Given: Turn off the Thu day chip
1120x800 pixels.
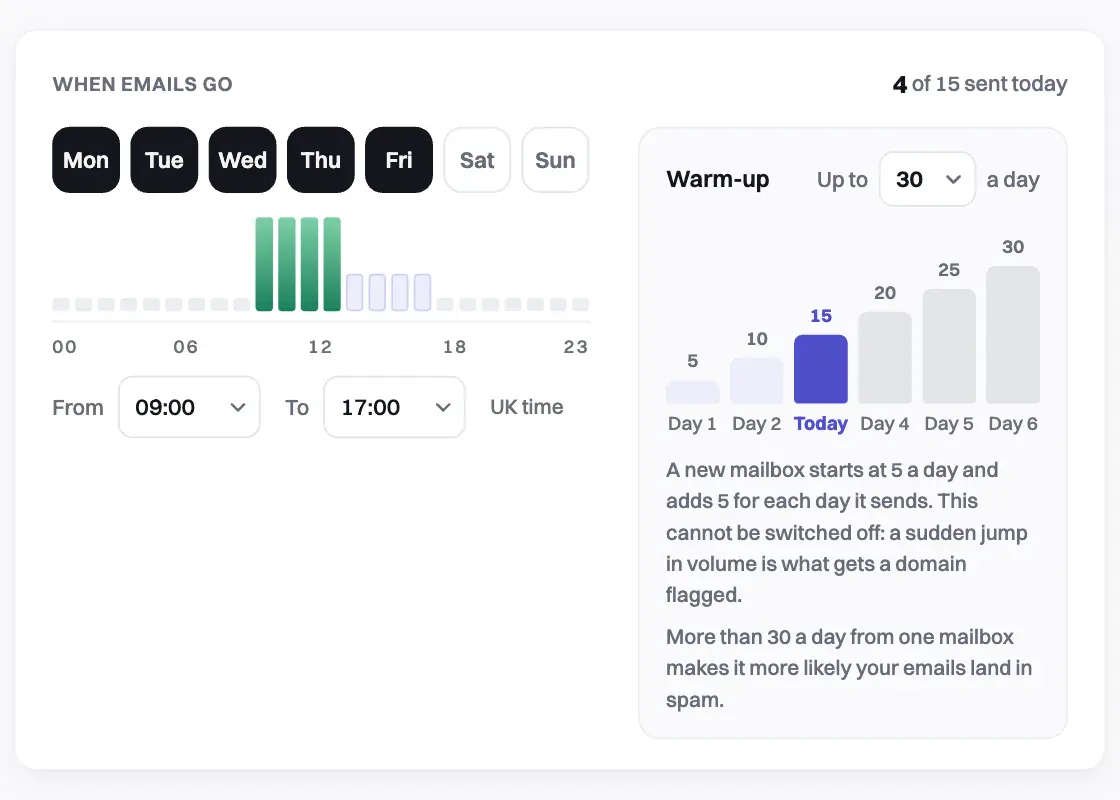Looking at the screenshot, I should [321, 160].
